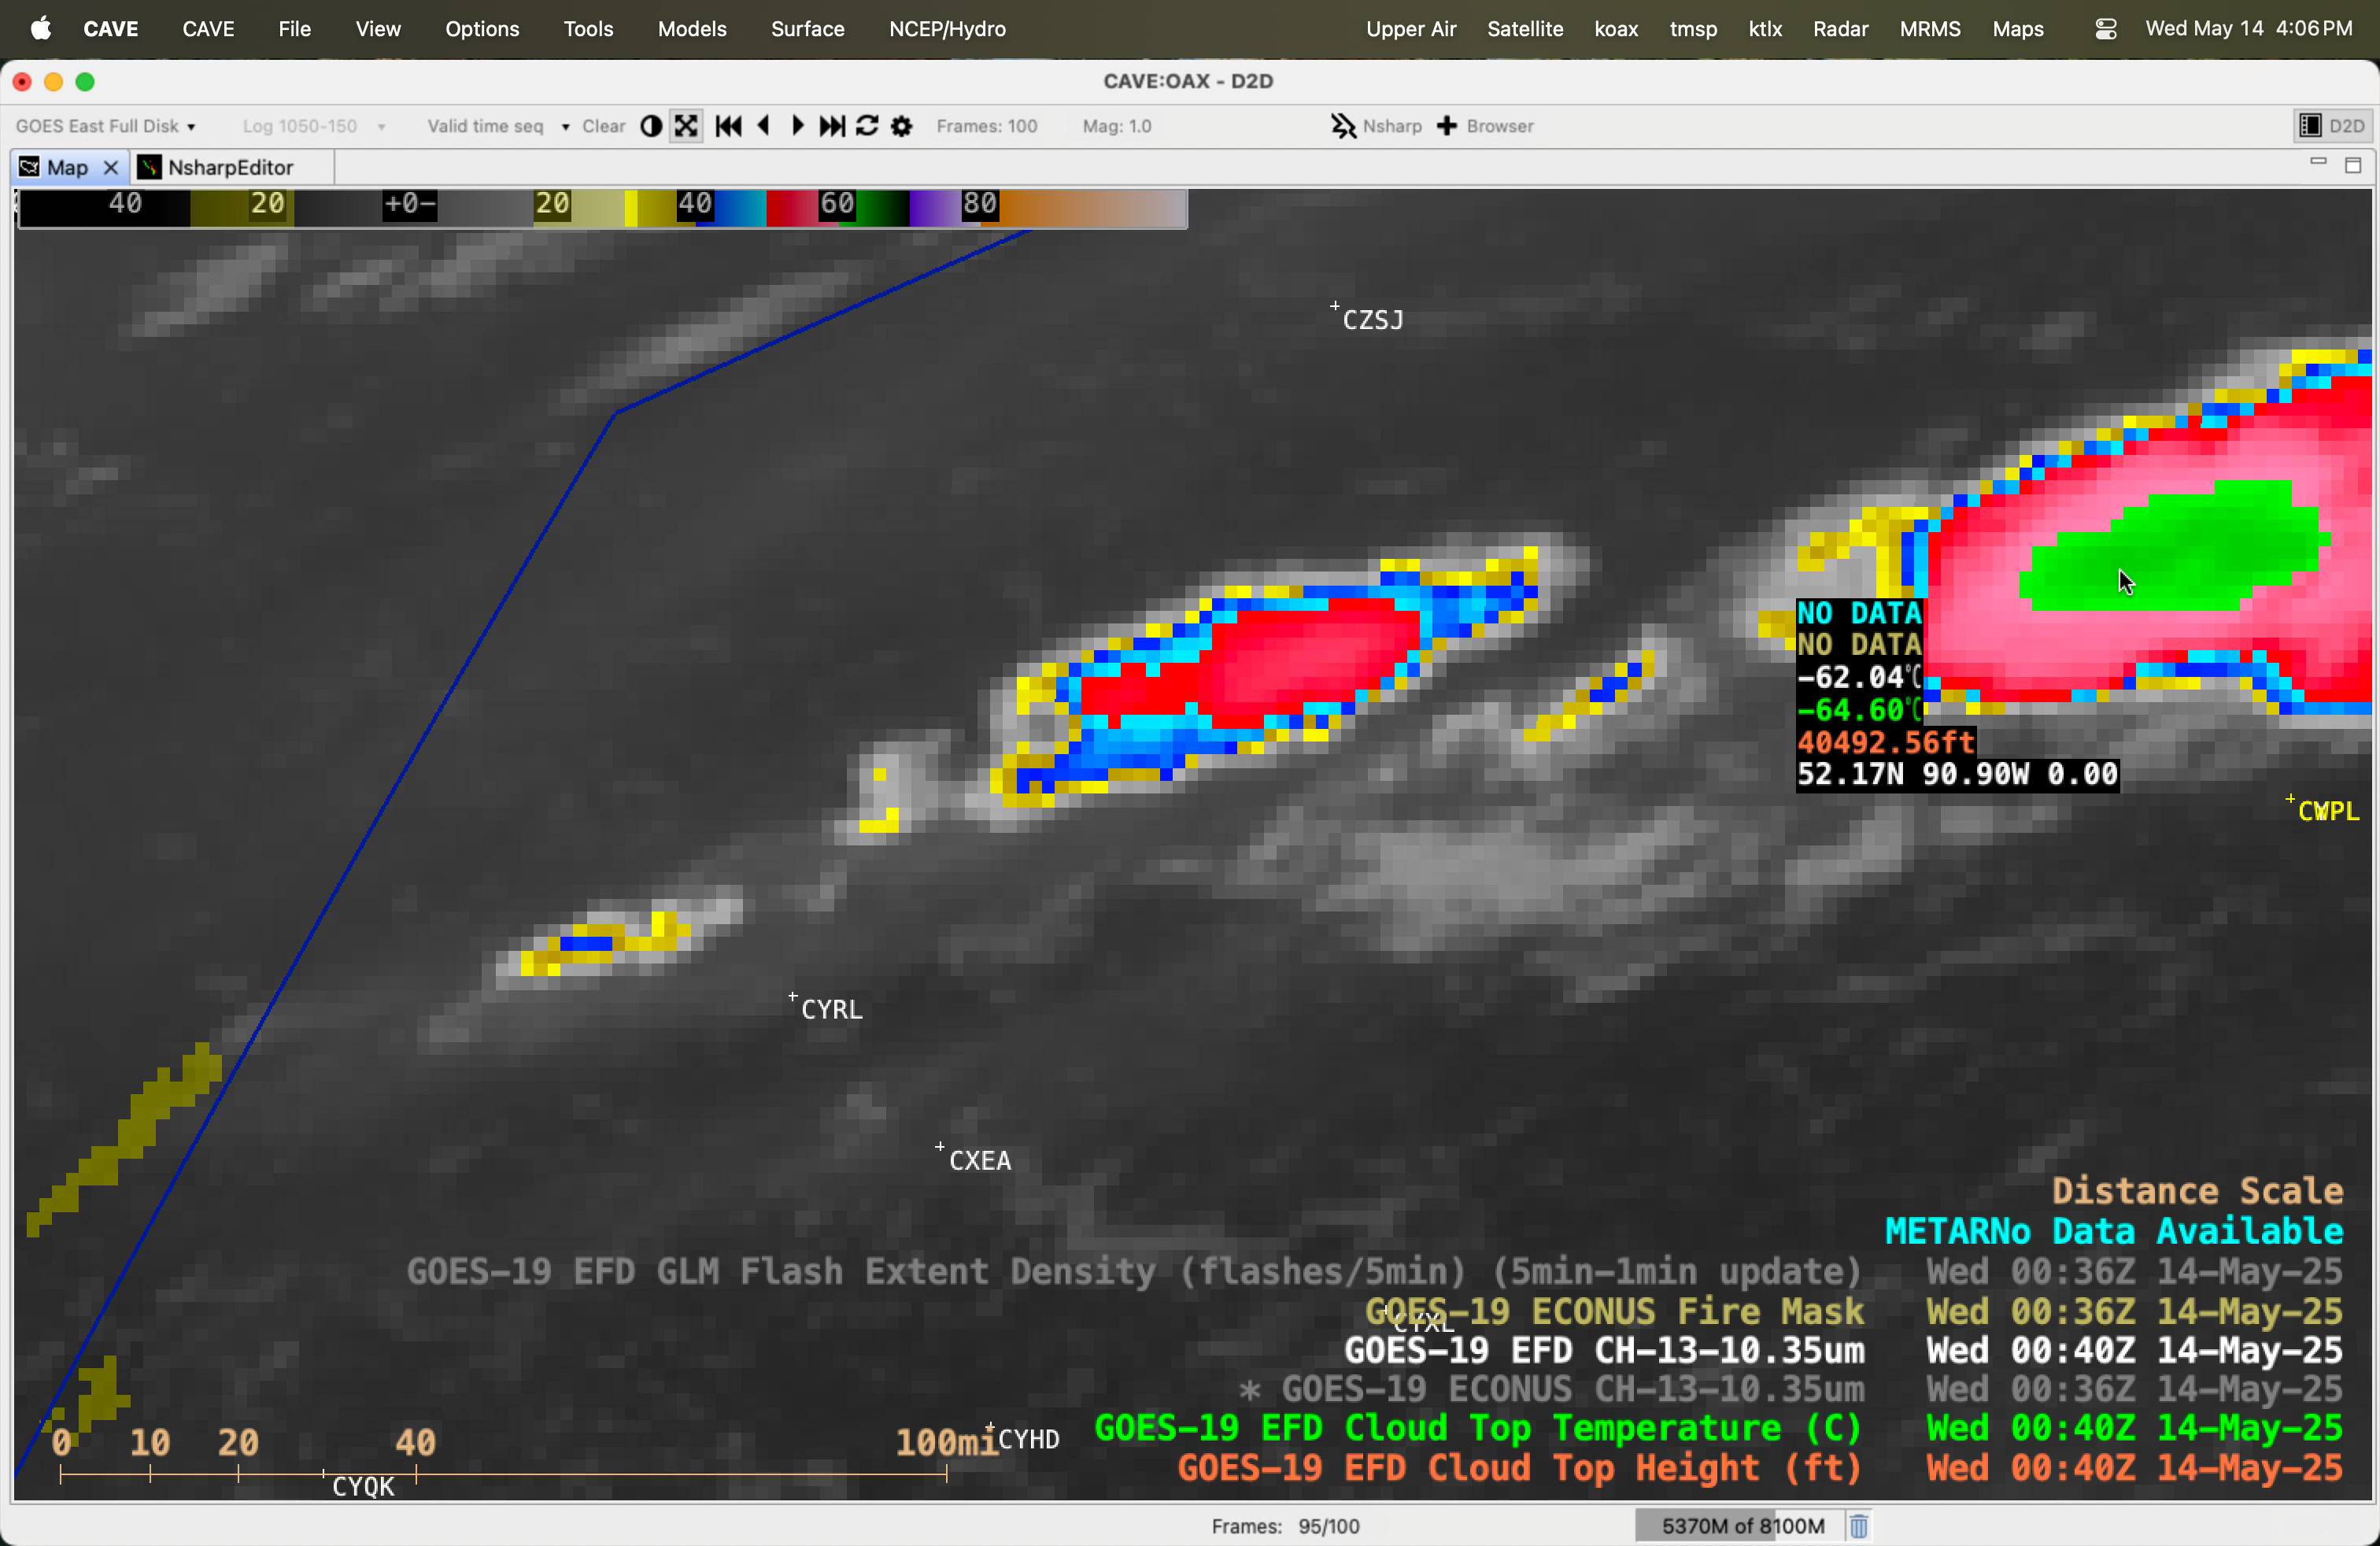Click the Mag: 1.0 control
This screenshot has height=1546, width=2380.
(1117, 126)
